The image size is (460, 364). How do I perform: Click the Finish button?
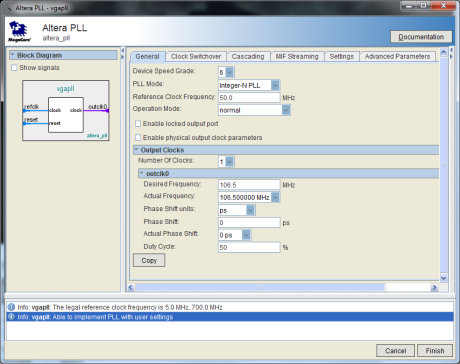(435, 351)
